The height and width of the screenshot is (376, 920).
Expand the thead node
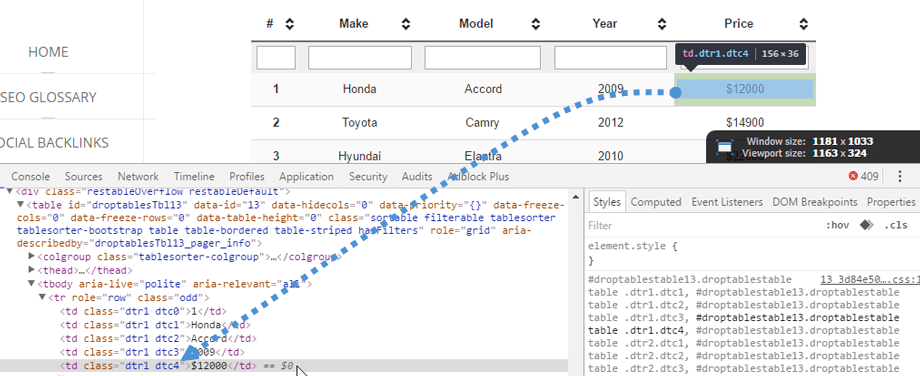click(32, 270)
